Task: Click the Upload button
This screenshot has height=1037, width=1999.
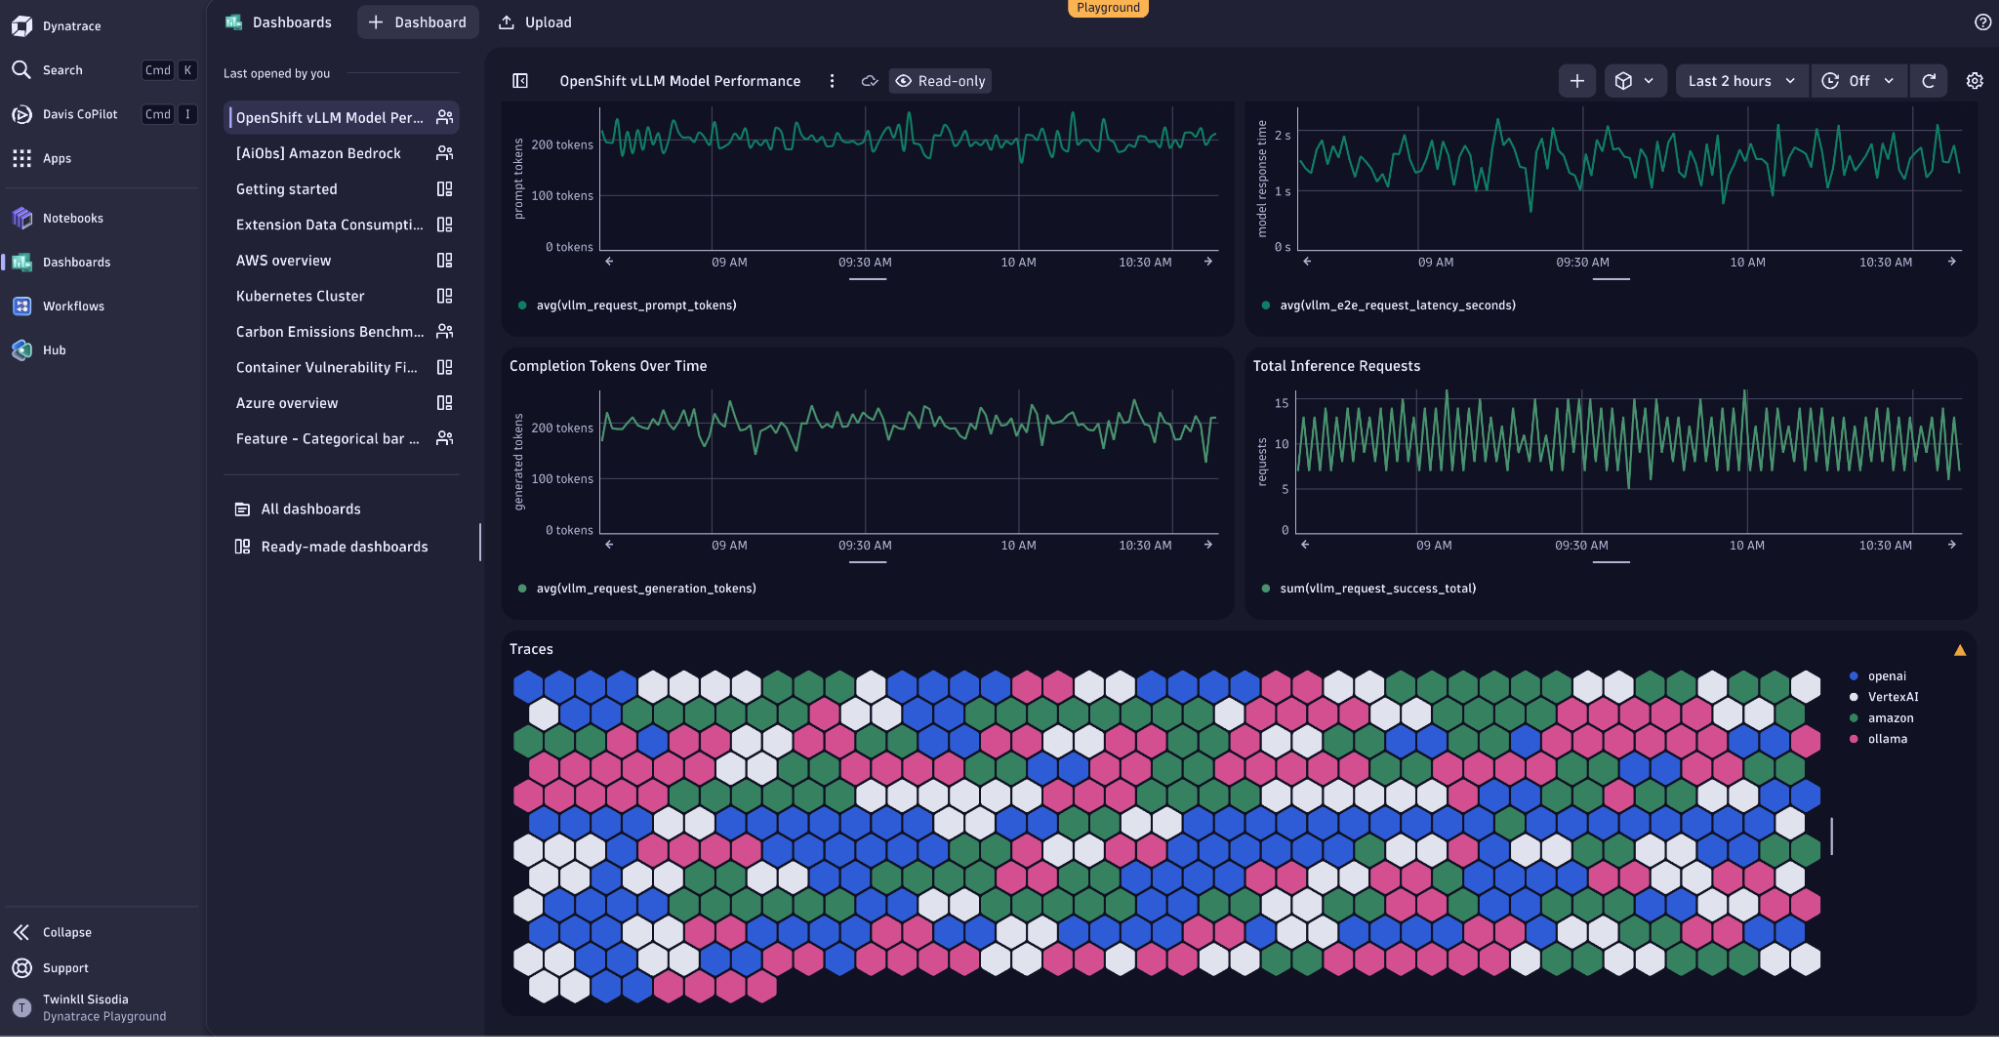Action: pyautogui.click(x=536, y=22)
